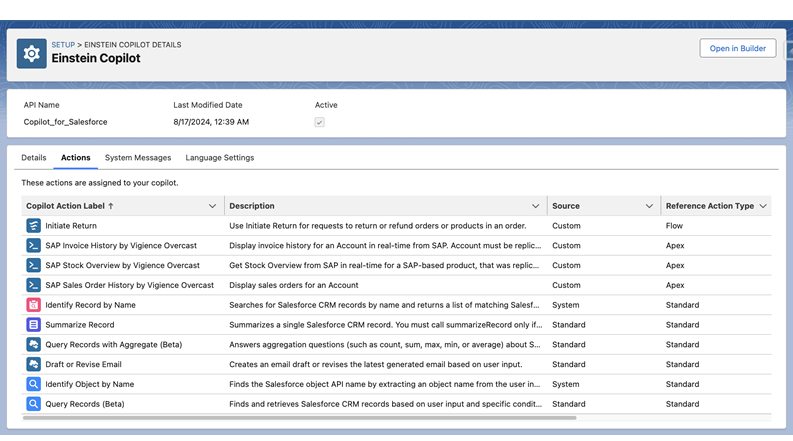Follow the SETUP breadcrumb link

point(63,45)
